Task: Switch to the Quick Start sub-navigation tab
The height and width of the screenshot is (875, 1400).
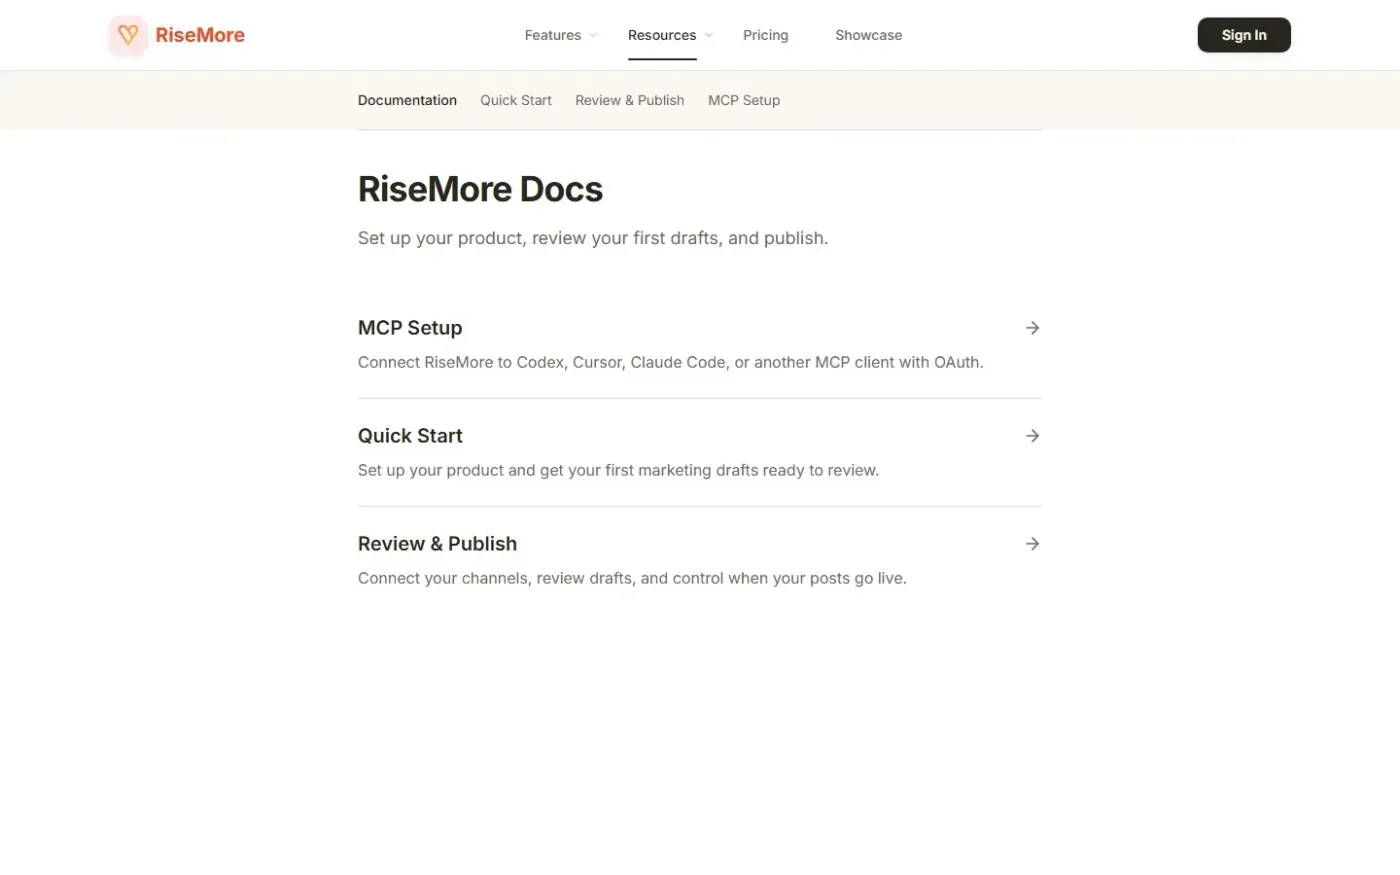Action: (x=516, y=100)
